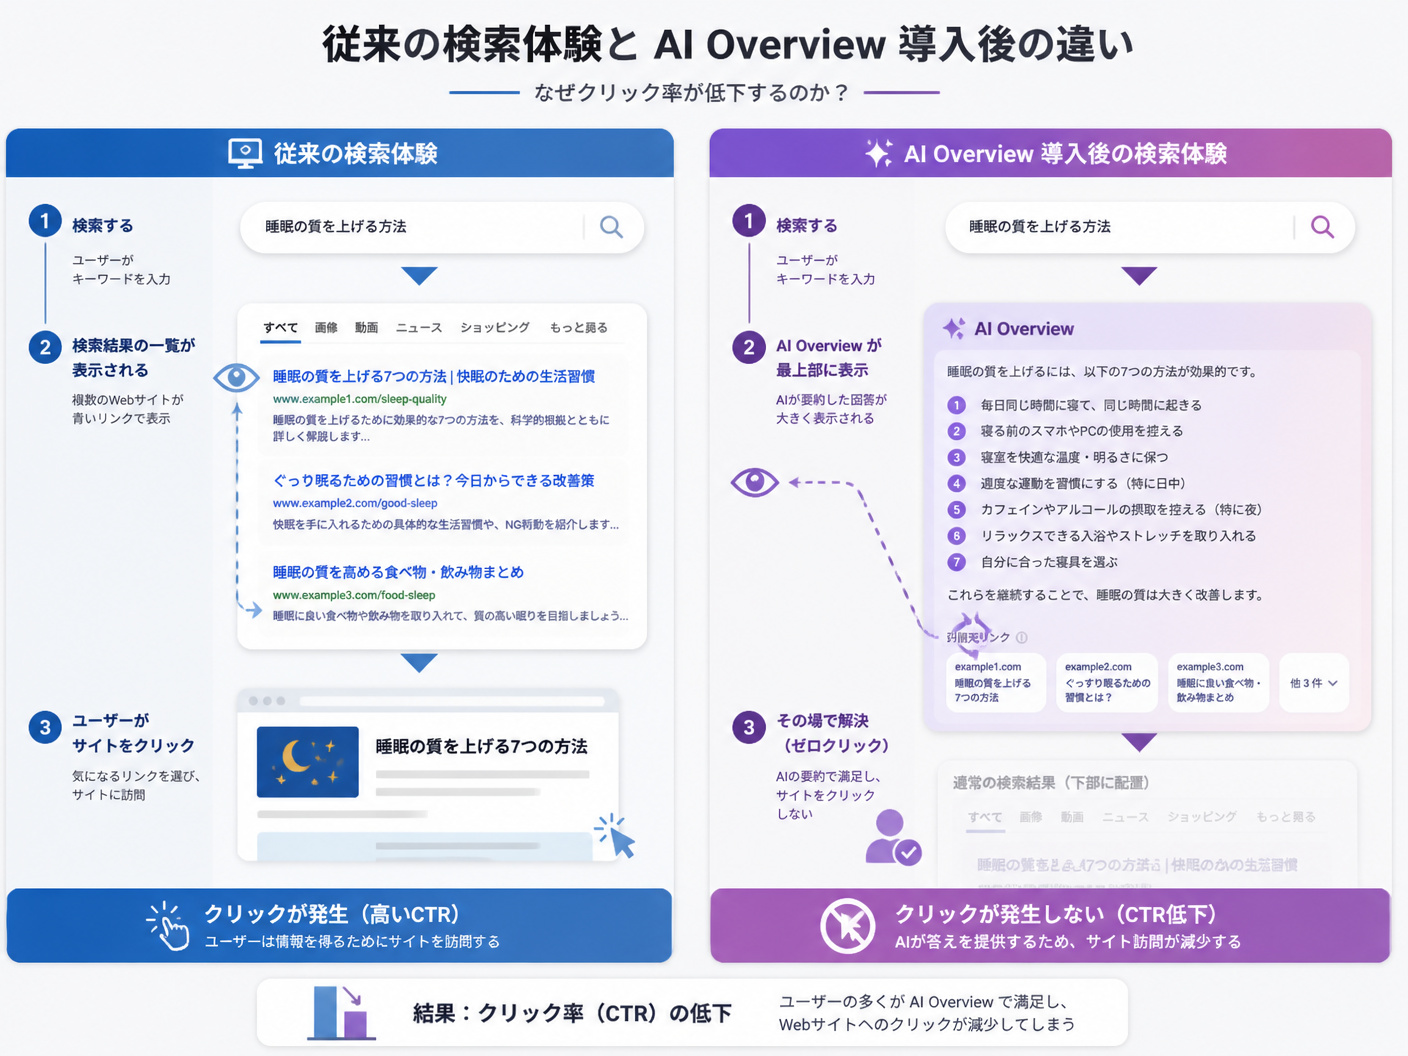Click the クリックが発生（高いCTR）banner
Viewport: 1408px width, 1056px height.
(339, 926)
